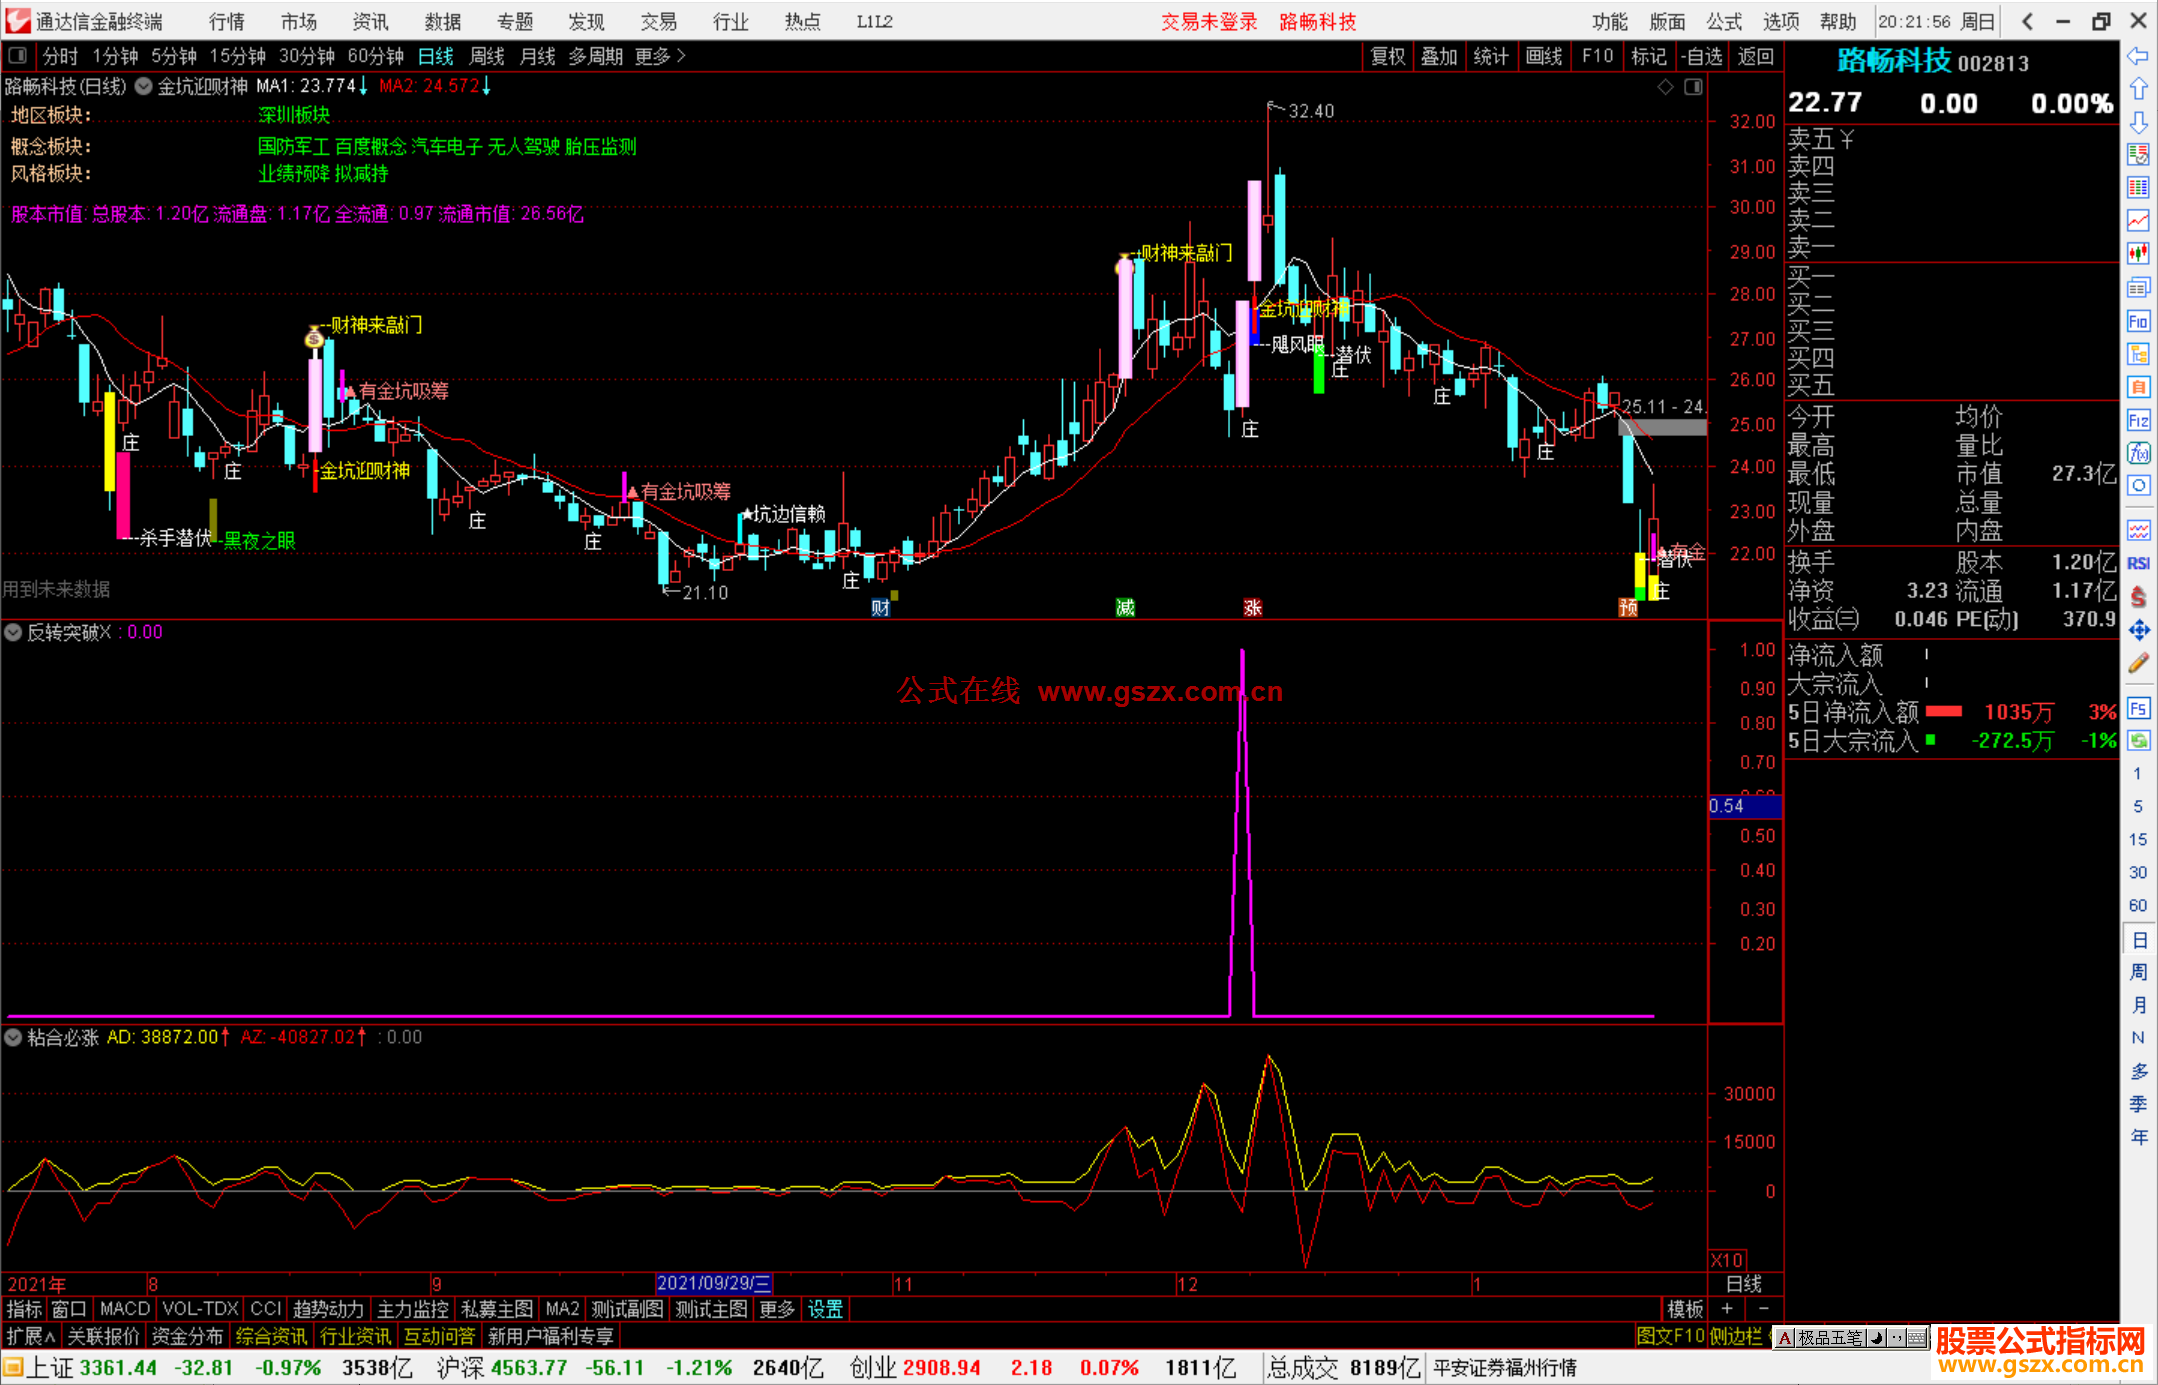2158x1385 pixels.
Task: Click the circle icon in right sidebar
Action: pos(2138,486)
